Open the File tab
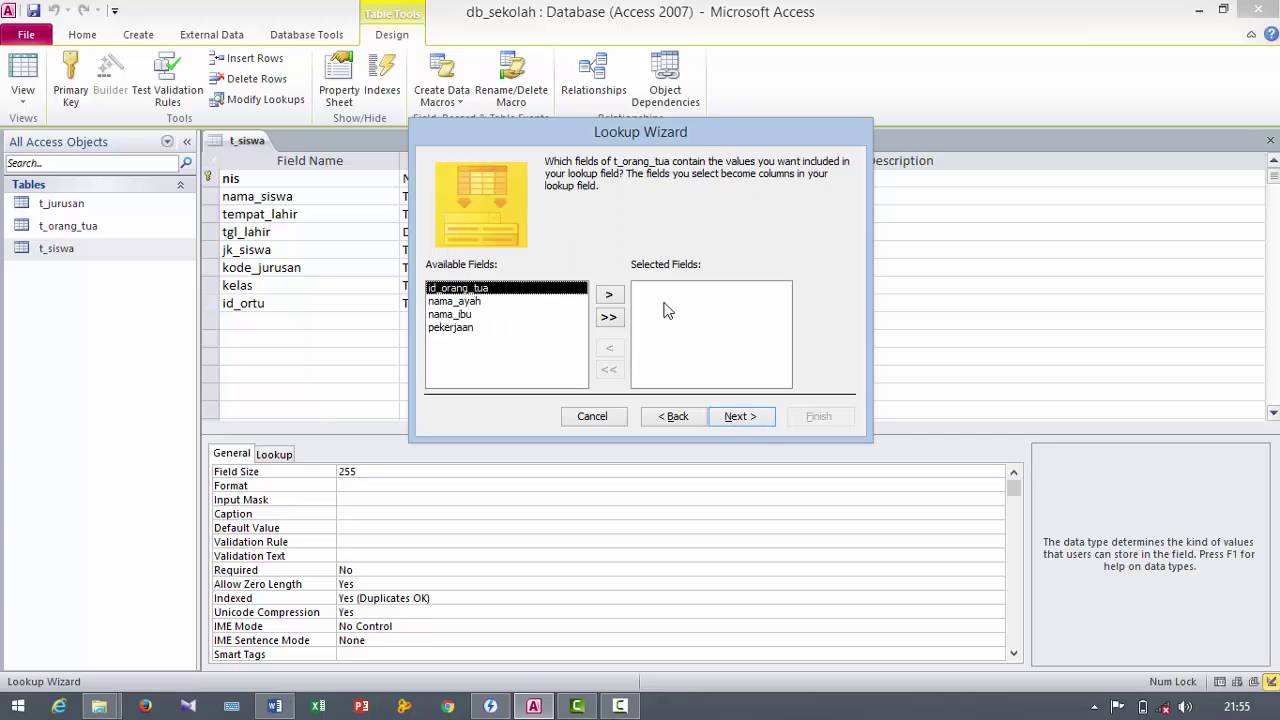Screen dimensions: 1280x720 click(x=26, y=34)
